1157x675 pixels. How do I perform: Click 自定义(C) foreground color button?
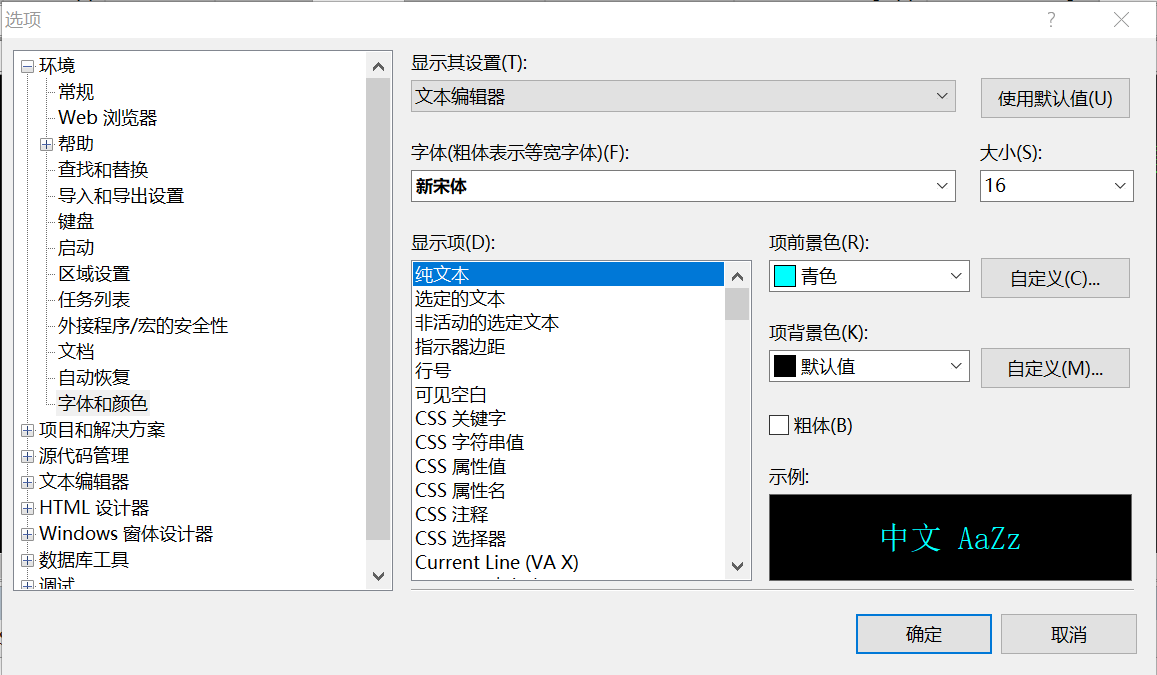[x=1055, y=279]
